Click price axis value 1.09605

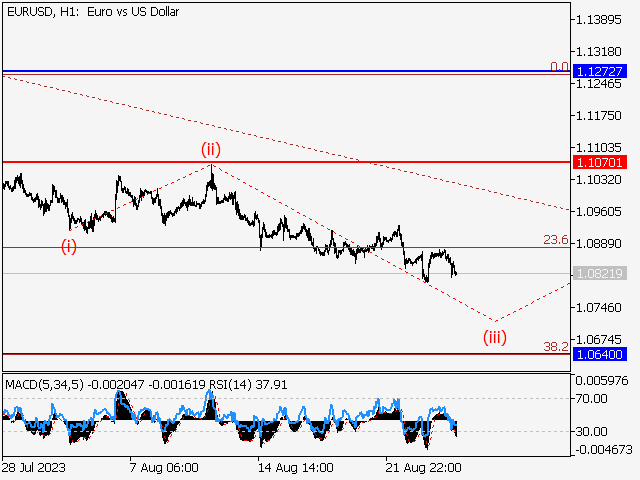tap(598, 211)
